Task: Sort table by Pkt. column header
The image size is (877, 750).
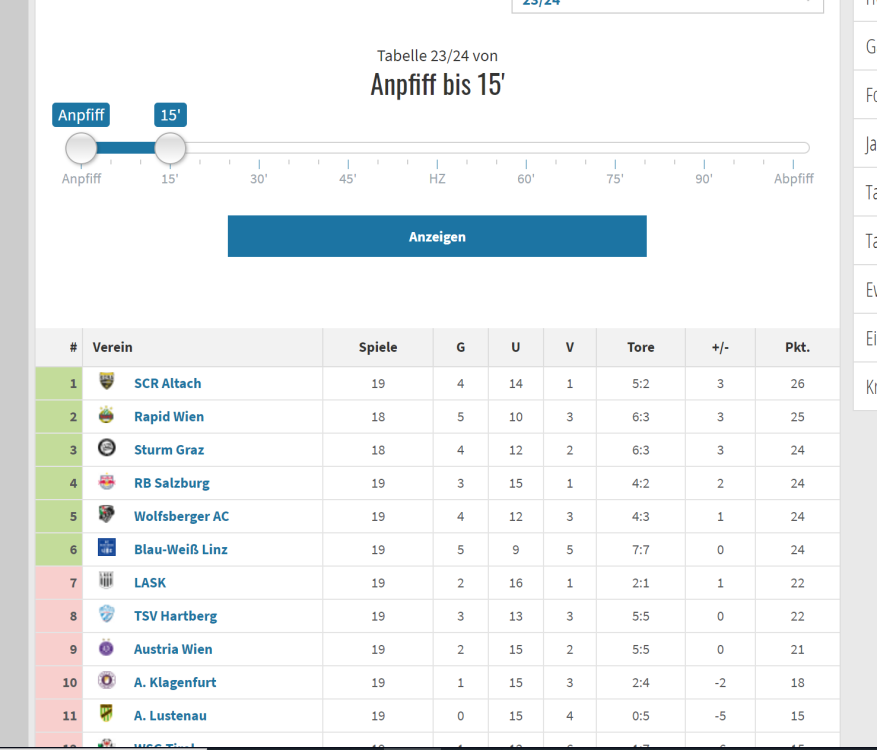Action: [x=797, y=347]
